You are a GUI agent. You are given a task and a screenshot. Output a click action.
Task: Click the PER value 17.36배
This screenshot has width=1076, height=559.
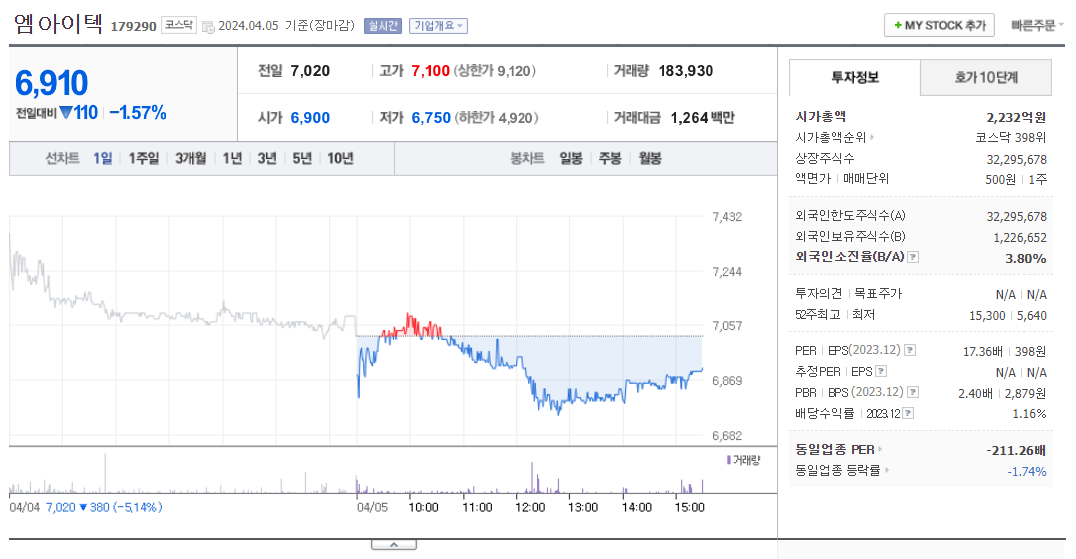click(983, 352)
